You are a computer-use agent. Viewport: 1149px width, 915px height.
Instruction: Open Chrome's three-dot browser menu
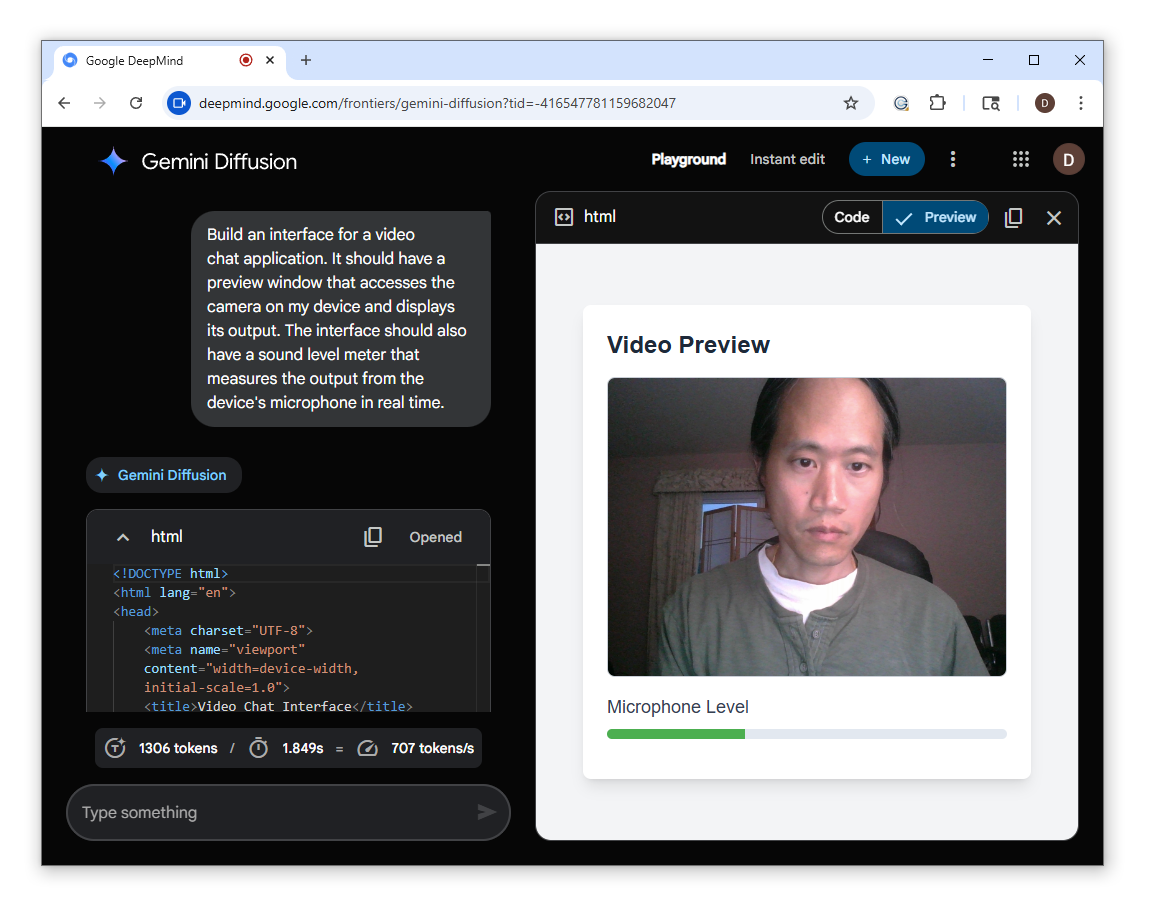point(1081,103)
